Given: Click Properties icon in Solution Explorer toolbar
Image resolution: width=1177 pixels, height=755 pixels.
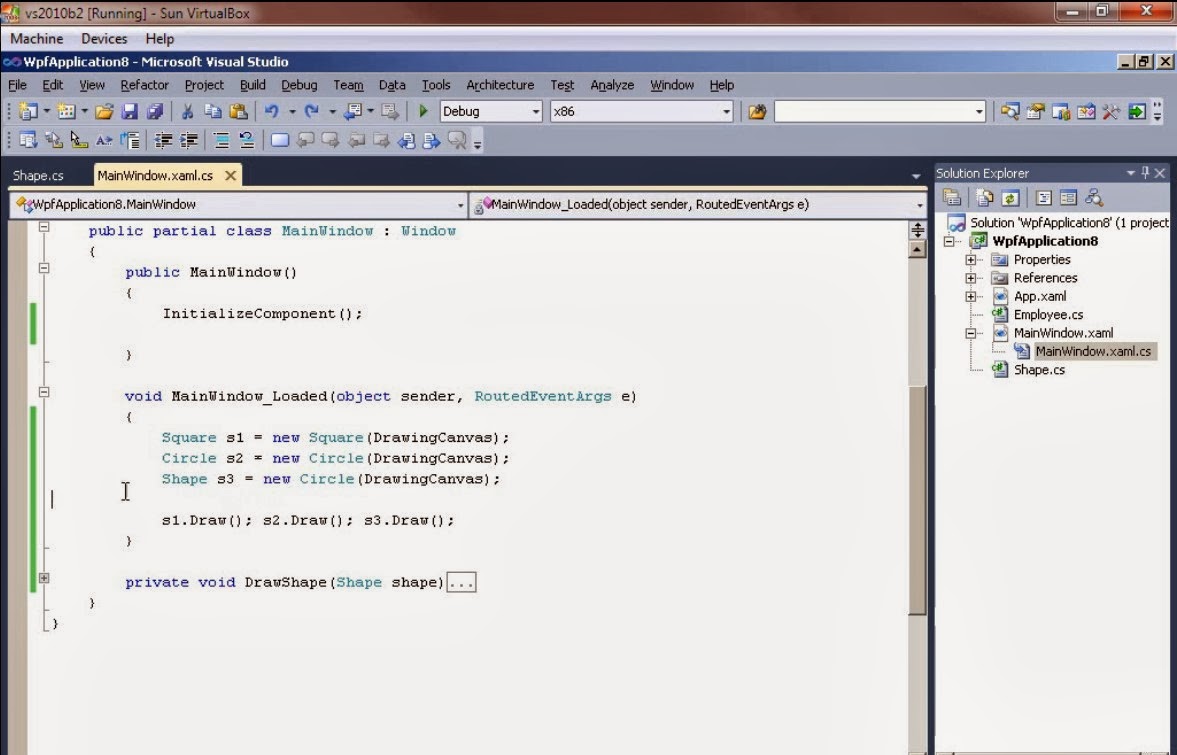Looking at the screenshot, I should point(952,198).
